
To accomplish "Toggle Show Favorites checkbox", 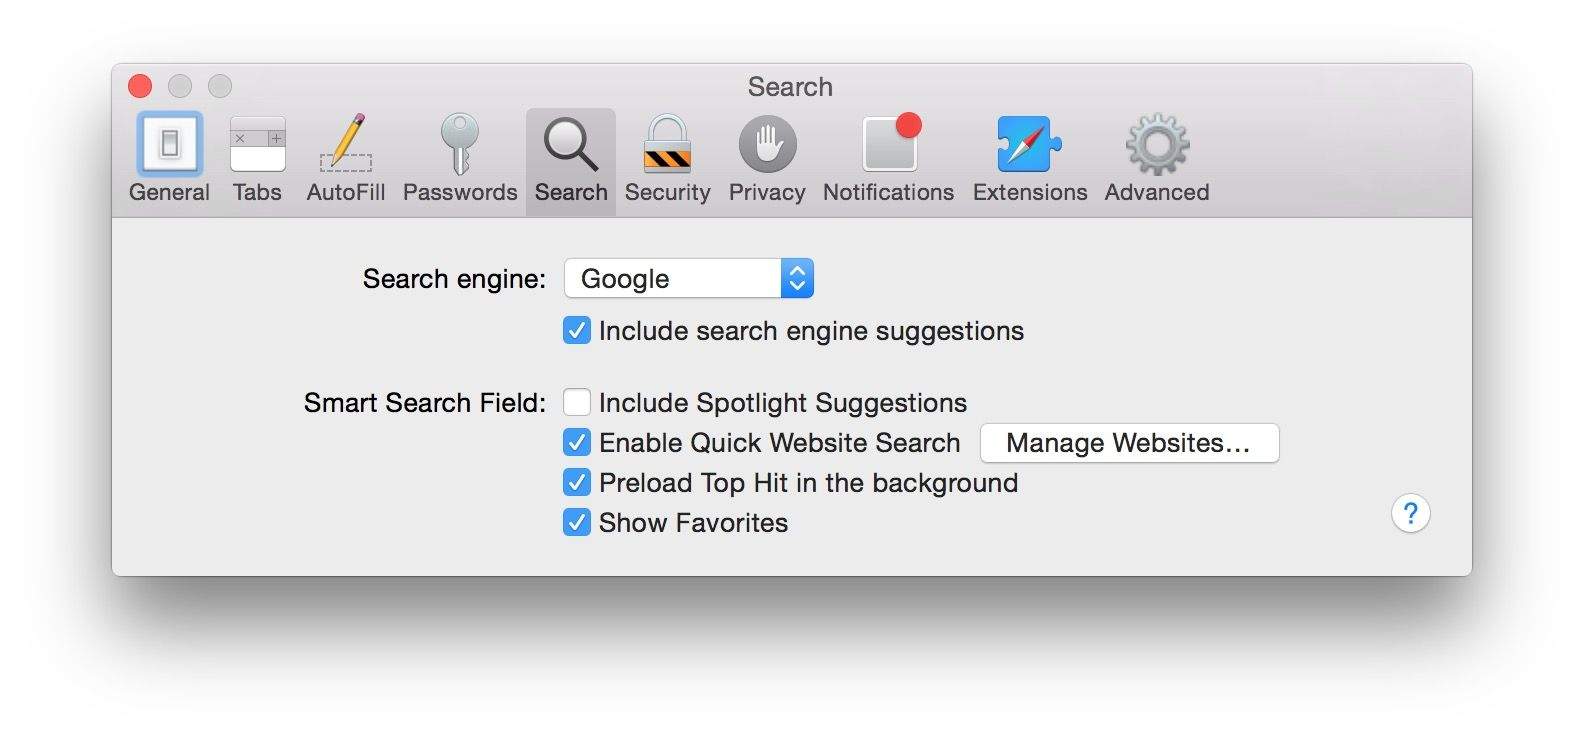I will [x=577, y=523].
